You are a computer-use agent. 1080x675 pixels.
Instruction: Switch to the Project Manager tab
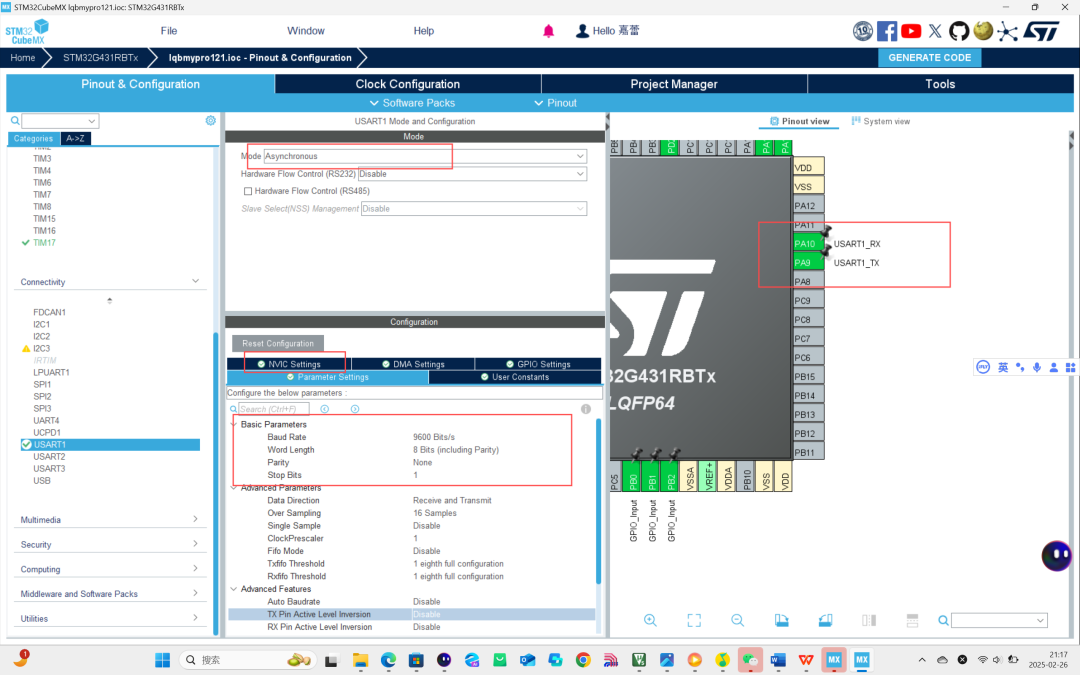674,84
